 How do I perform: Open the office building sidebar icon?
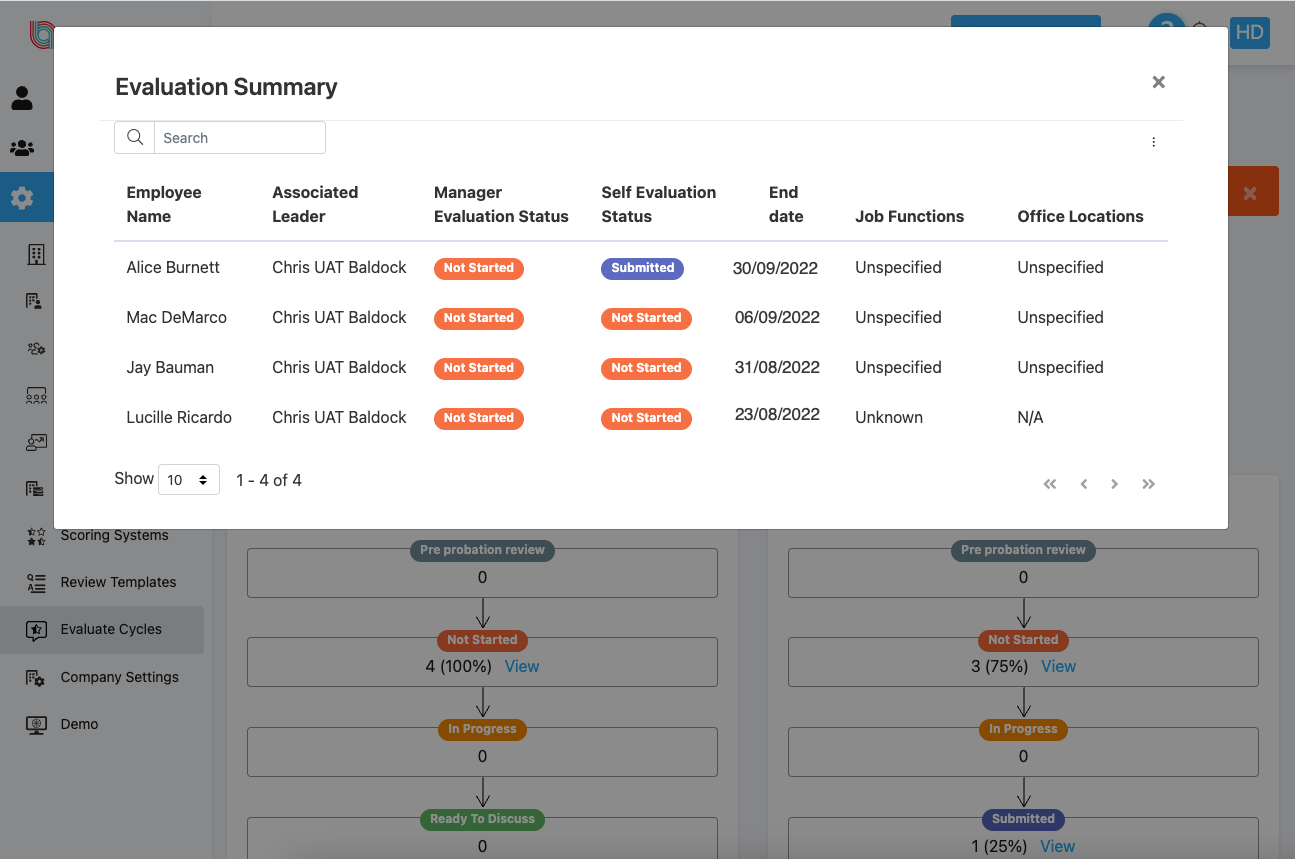pyautogui.click(x=36, y=254)
